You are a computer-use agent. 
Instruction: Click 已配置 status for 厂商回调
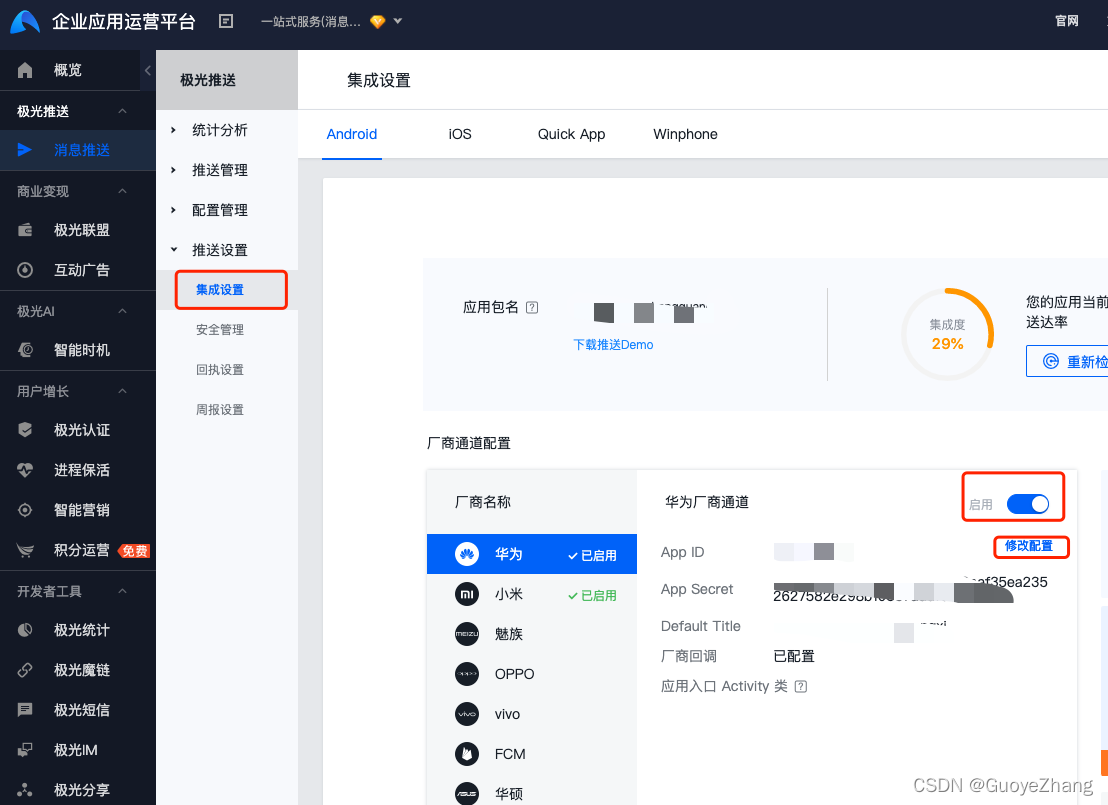coord(794,657)
